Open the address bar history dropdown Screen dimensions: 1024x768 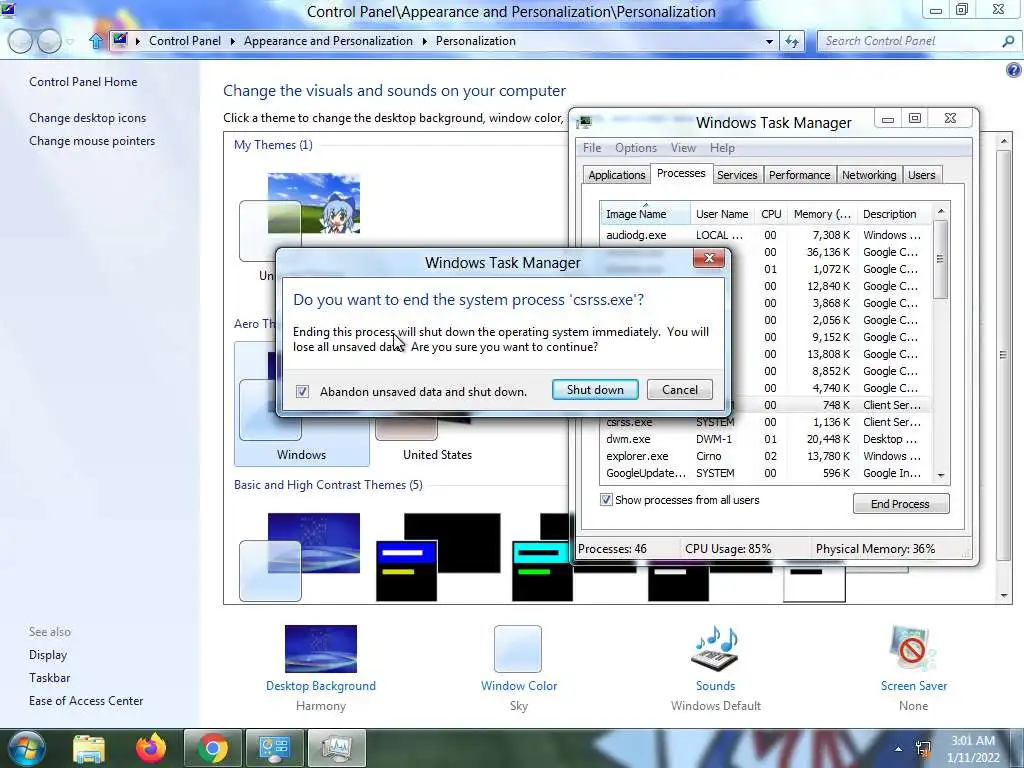click(x=769, y=41)
